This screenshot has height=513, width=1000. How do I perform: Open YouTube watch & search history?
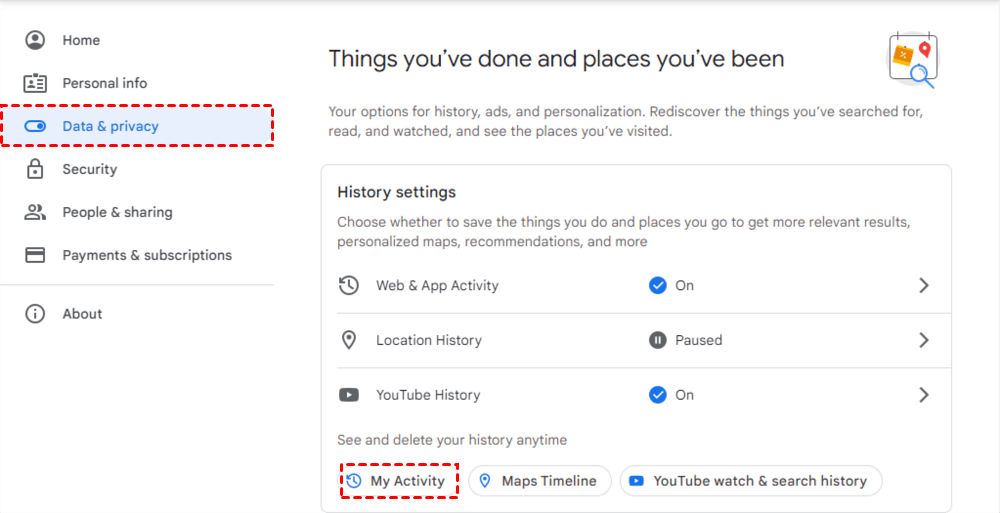(x=751, y=481)
